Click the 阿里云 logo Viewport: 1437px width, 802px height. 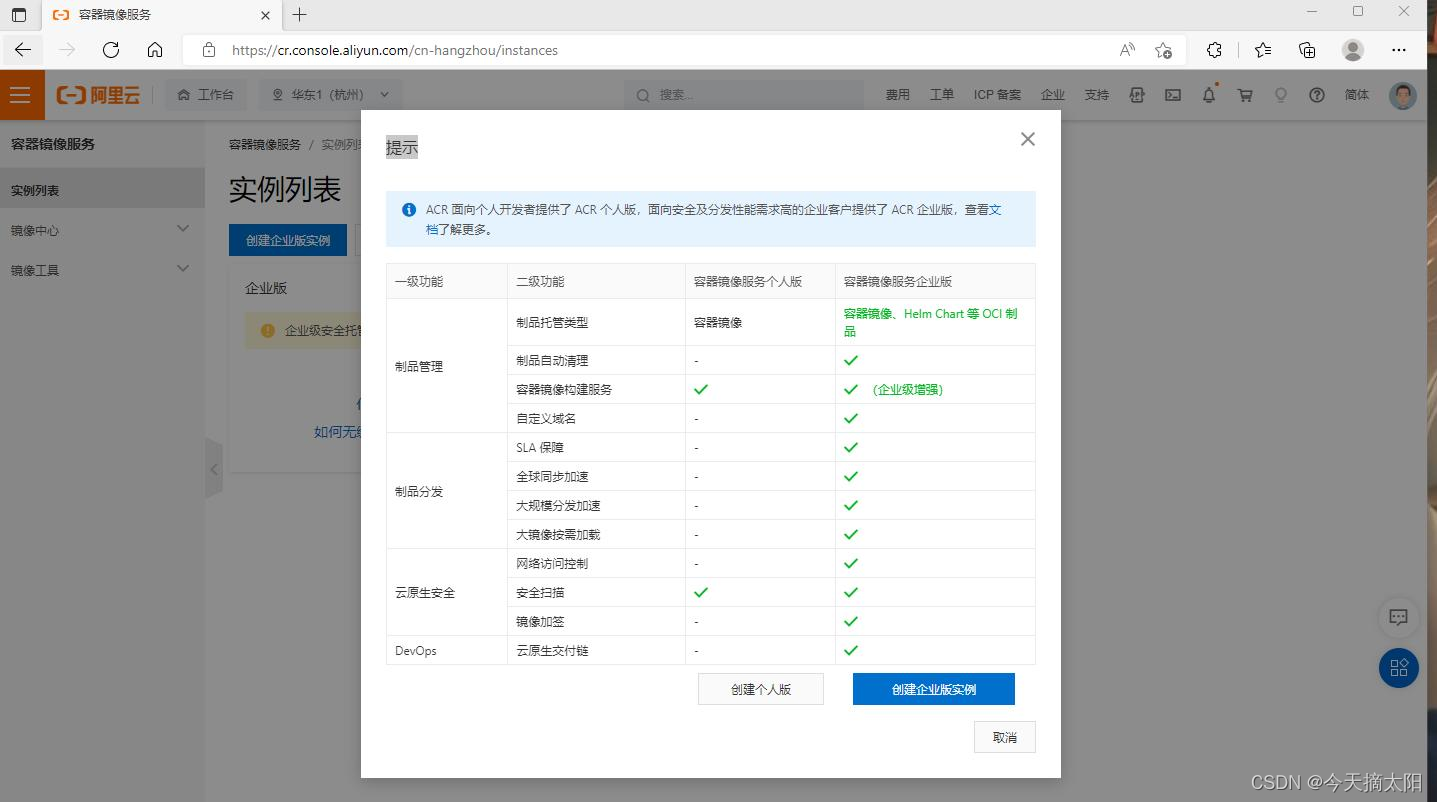[97, 95]
